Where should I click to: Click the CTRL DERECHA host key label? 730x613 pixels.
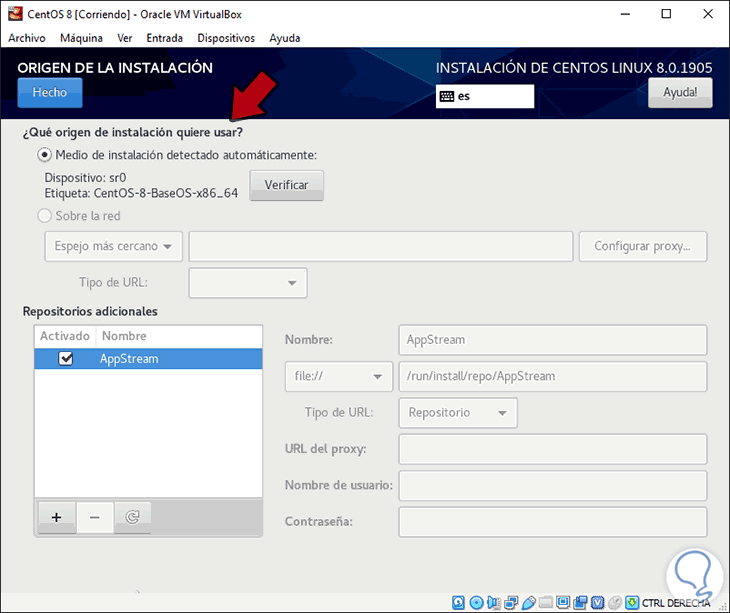coord(676,603)
